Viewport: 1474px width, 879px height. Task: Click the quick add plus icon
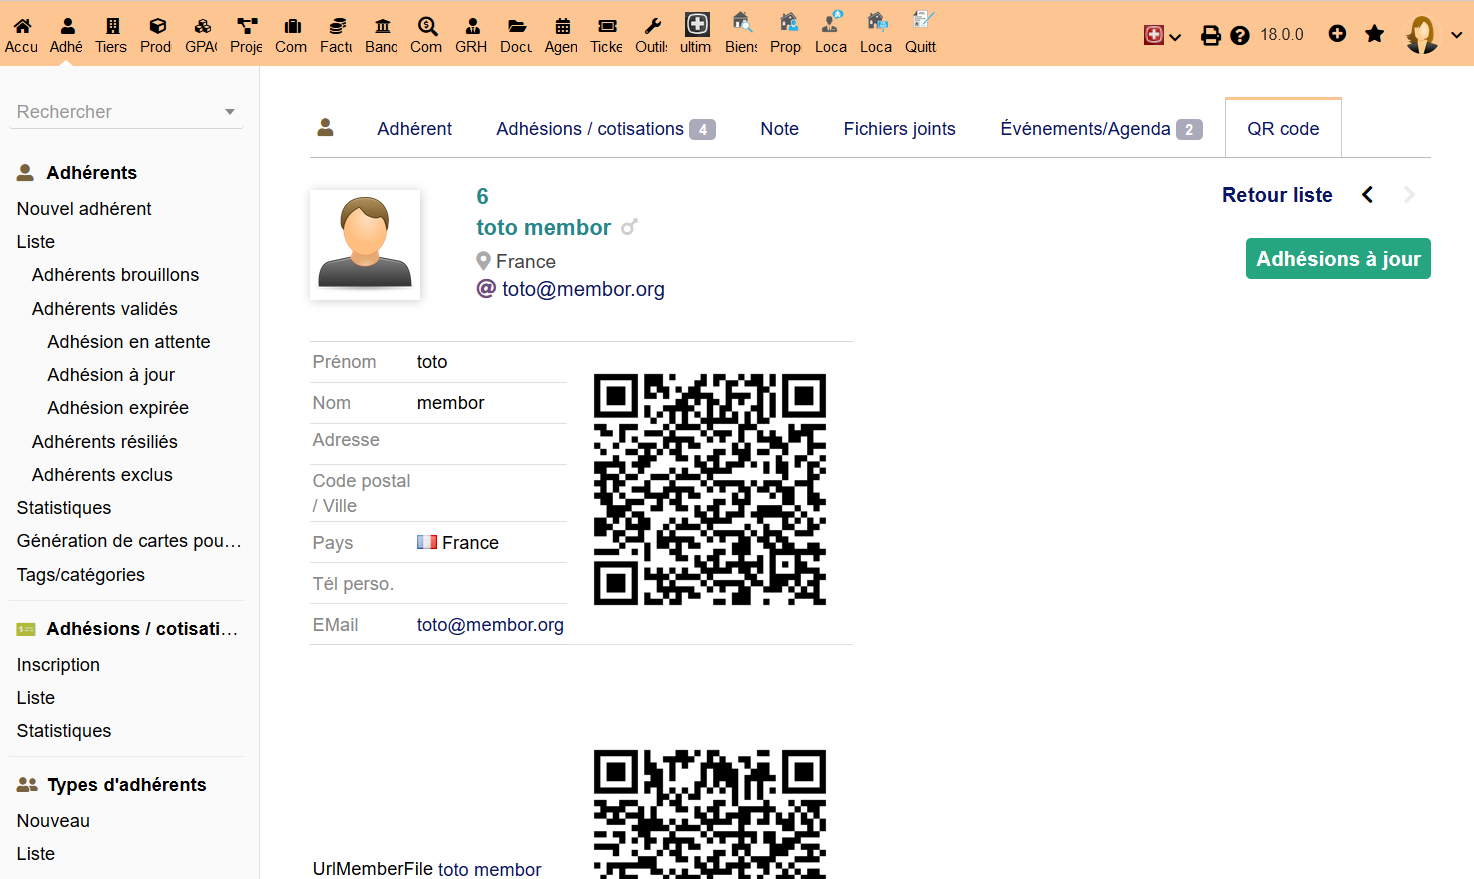point(1337,34)
